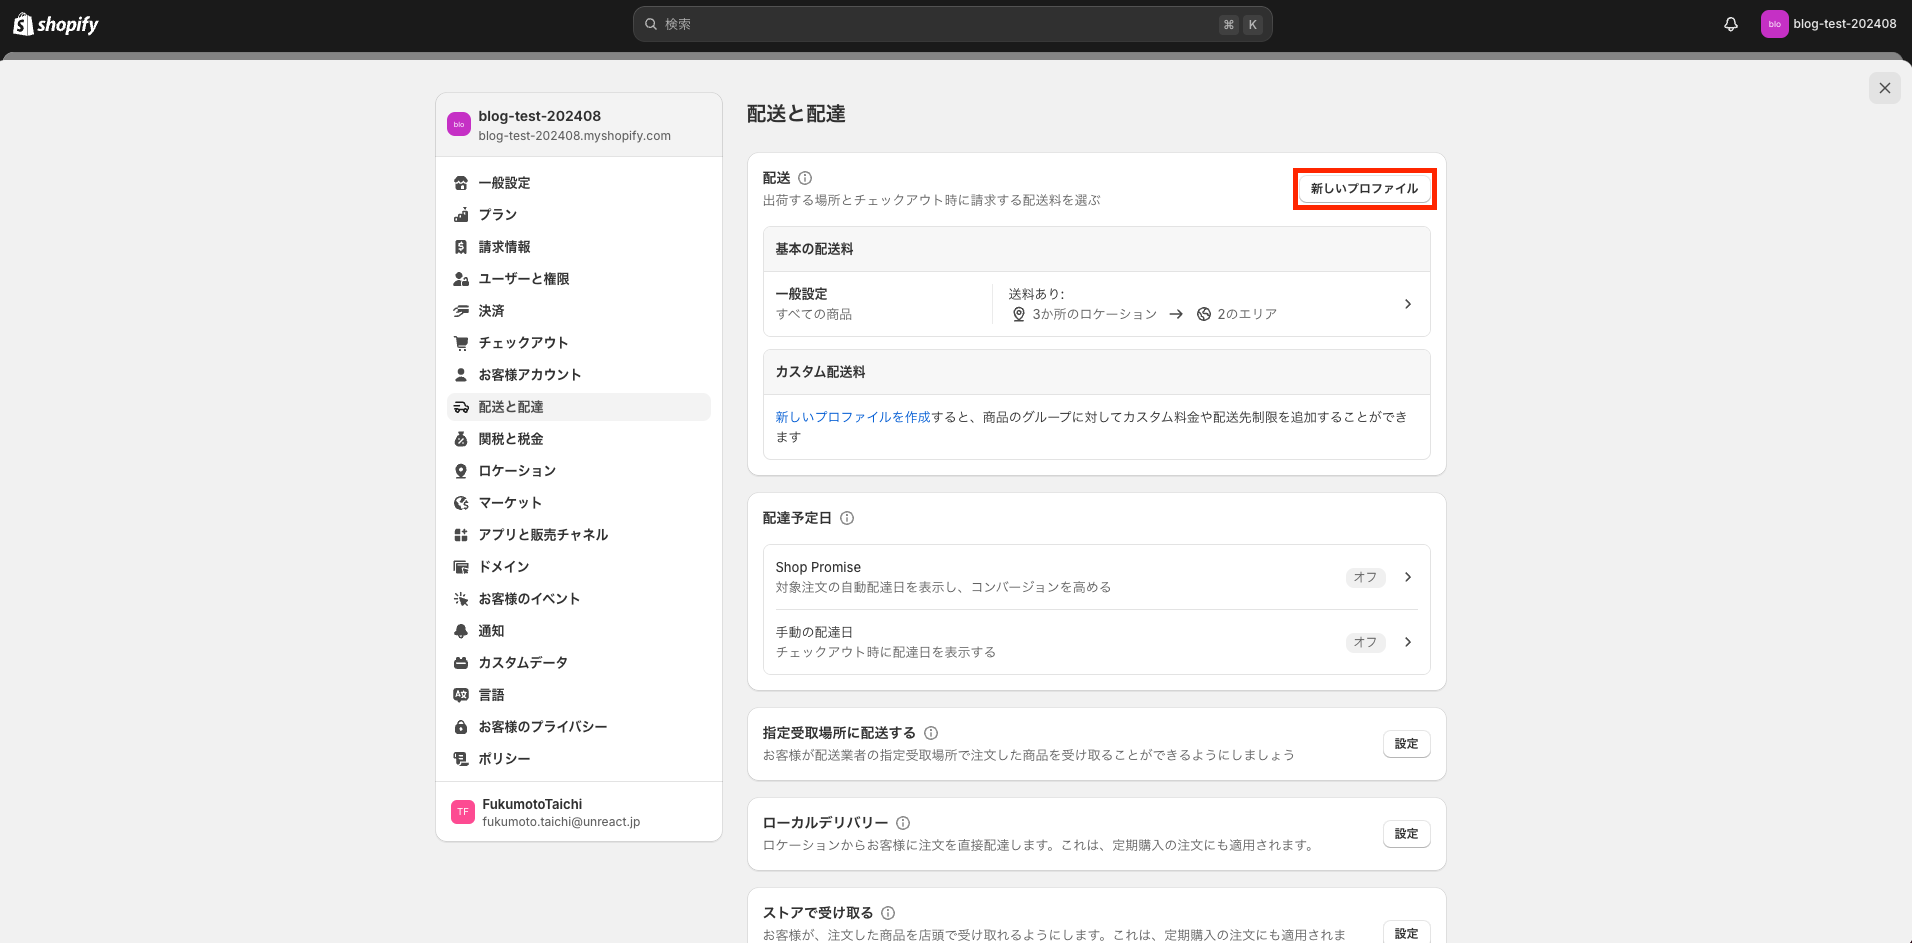This screenshot has height=943, width=1912.
Task: Open マーケット settings
Action: pos(578,503)
